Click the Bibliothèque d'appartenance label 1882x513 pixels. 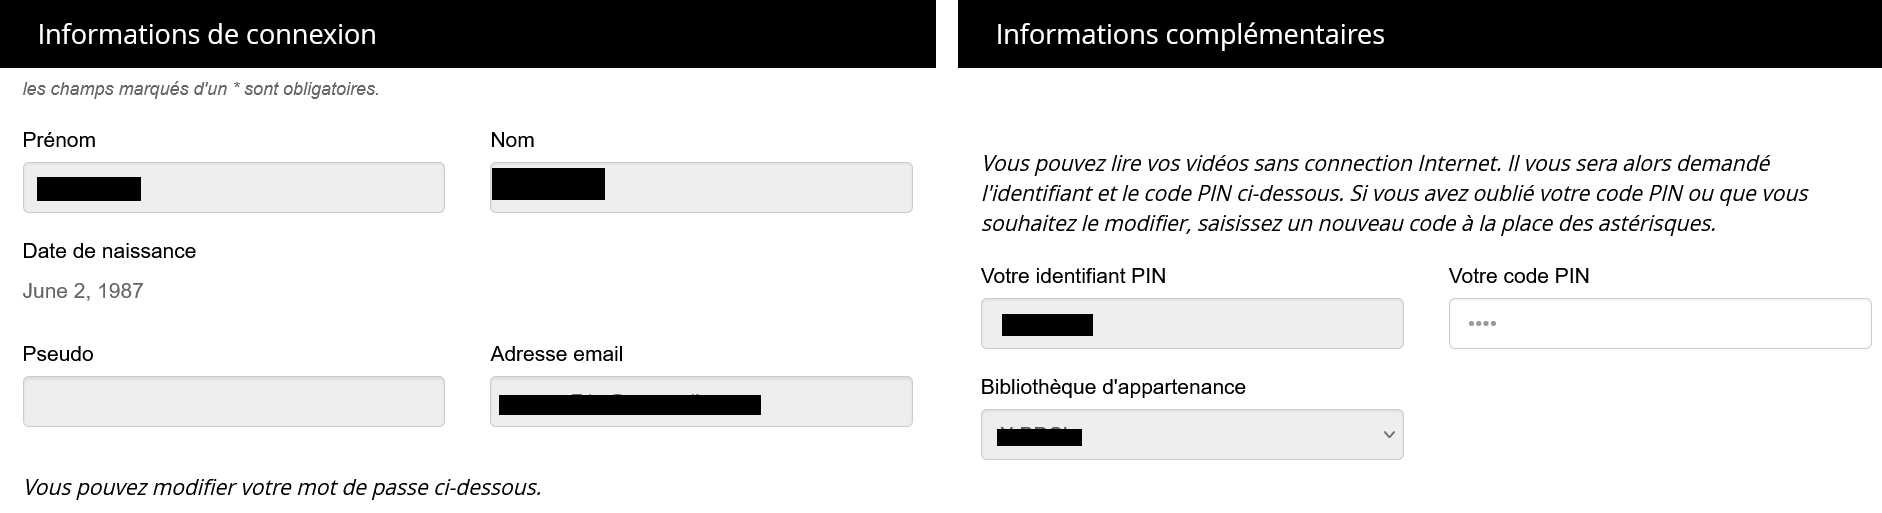coord(1113,387)
